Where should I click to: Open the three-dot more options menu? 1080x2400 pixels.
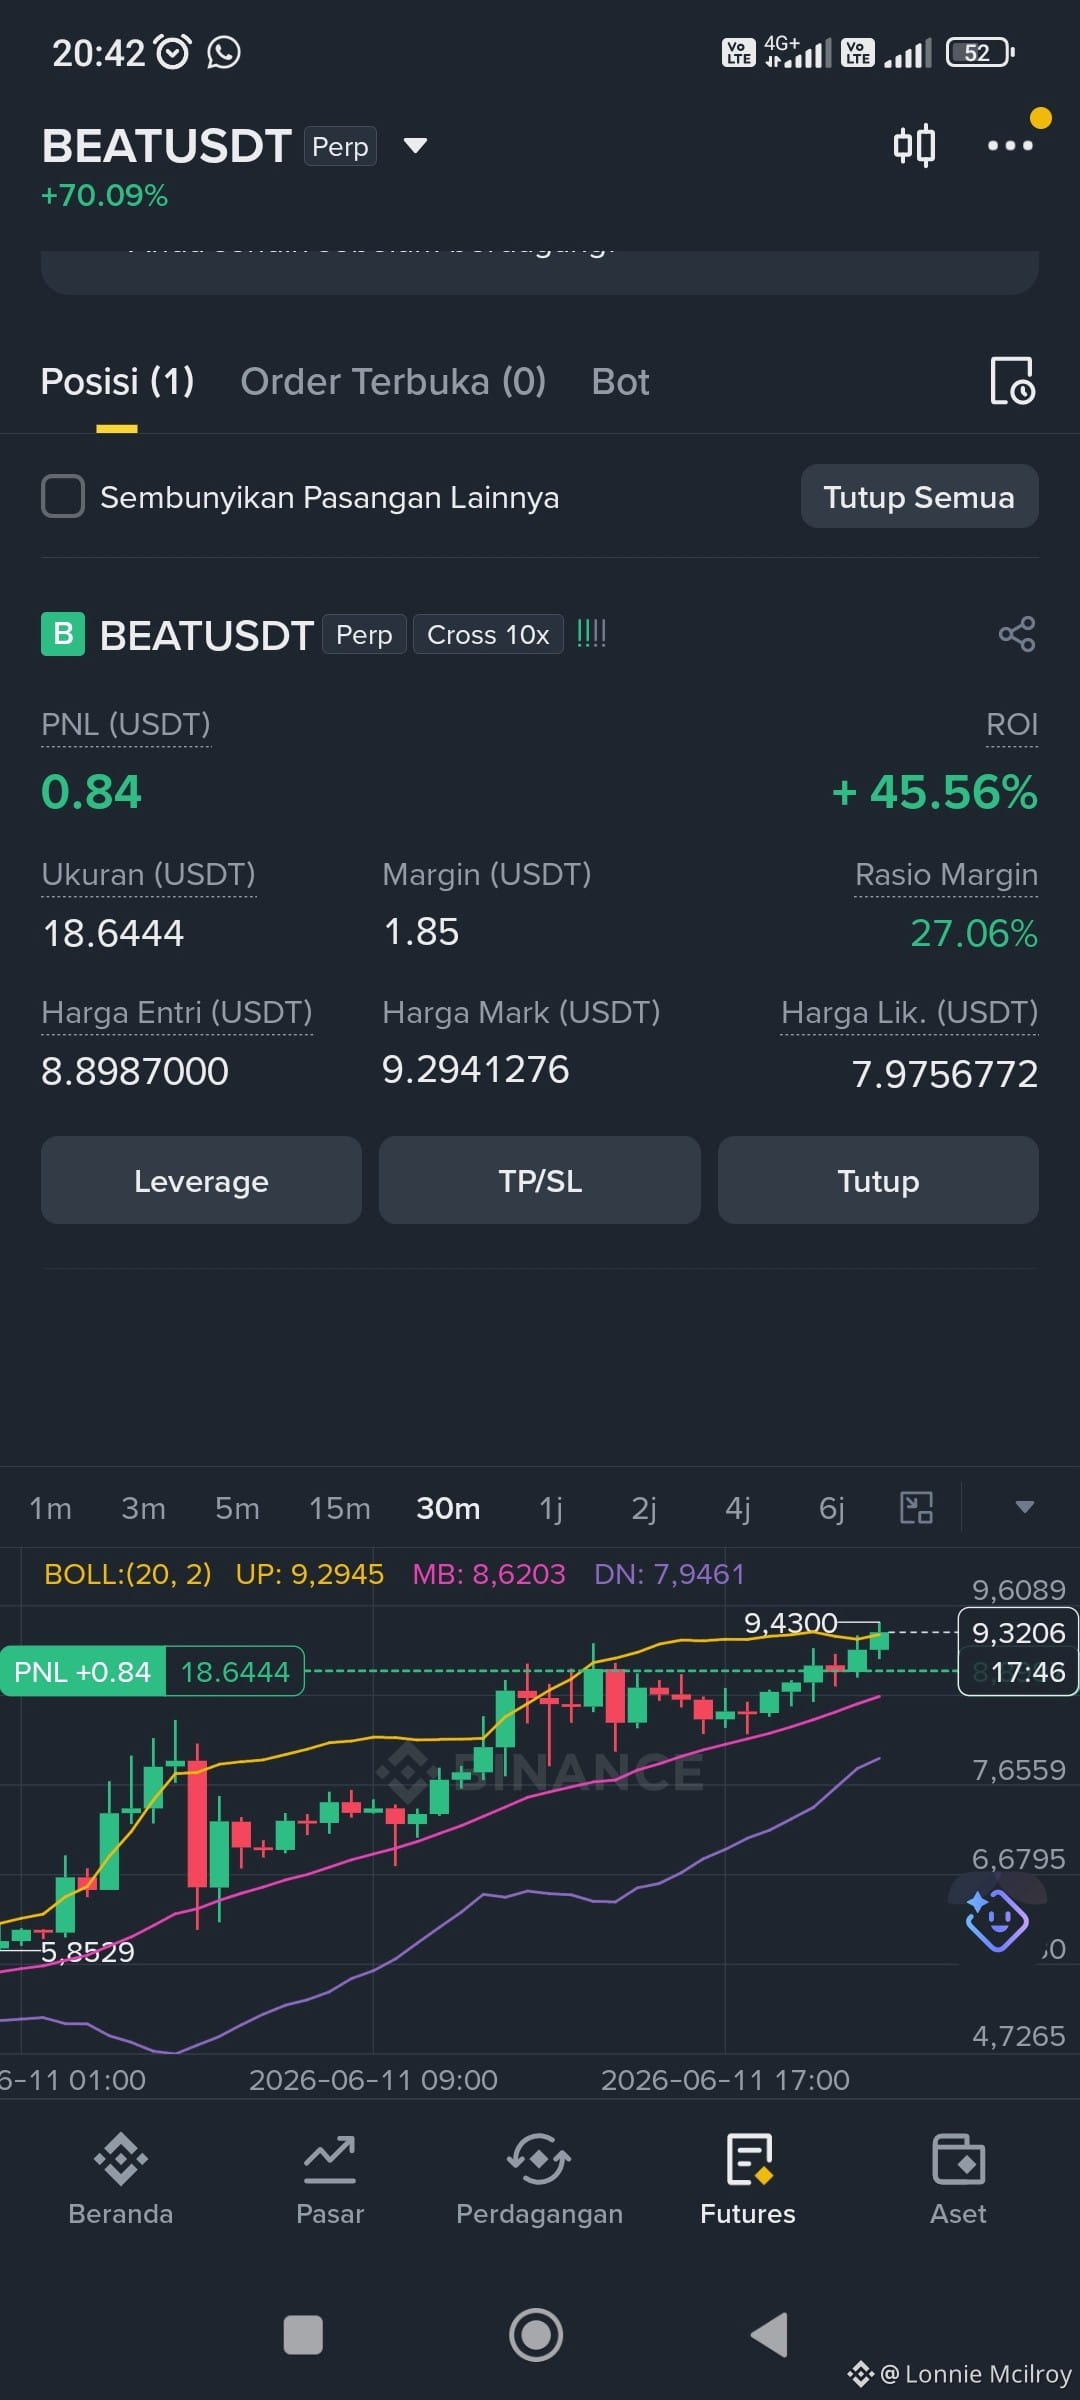tap(1010, 145)
